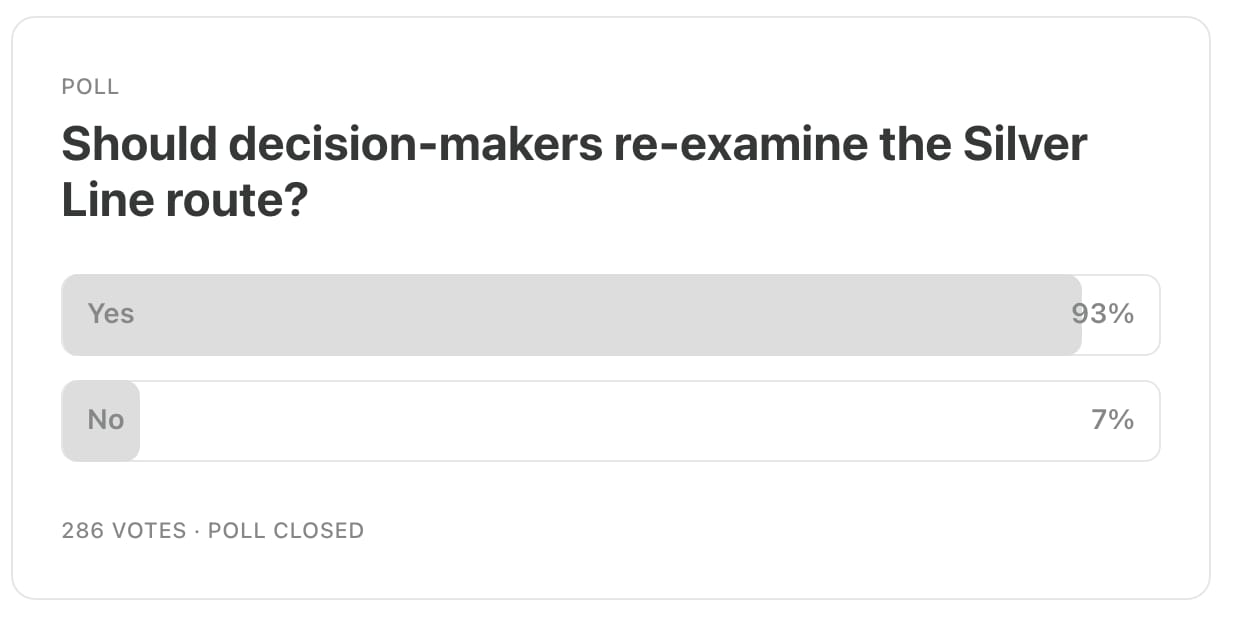Click the 93% result figure
1234x636 pixels.
[1103, 314]
